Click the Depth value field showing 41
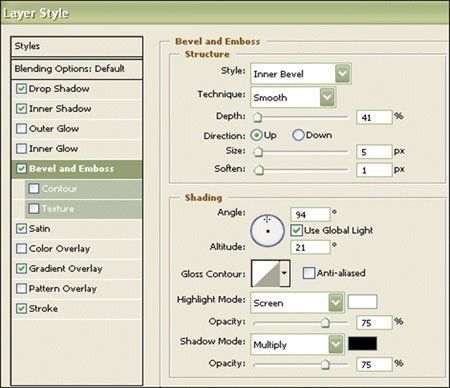 click(374, 117)
